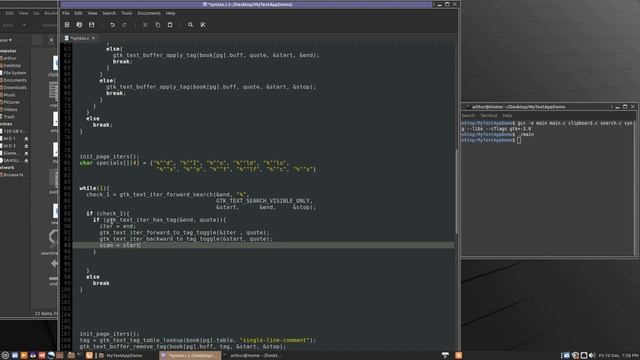Click the highlighted line 'scan = start'
This screenshot has height=360, width=640.
coord(263,245)
